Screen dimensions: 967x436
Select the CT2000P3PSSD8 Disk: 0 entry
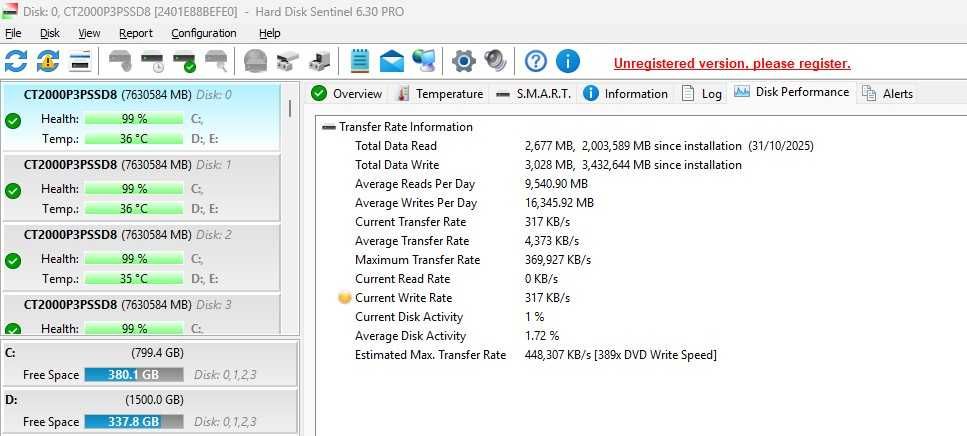click(141, 117)
